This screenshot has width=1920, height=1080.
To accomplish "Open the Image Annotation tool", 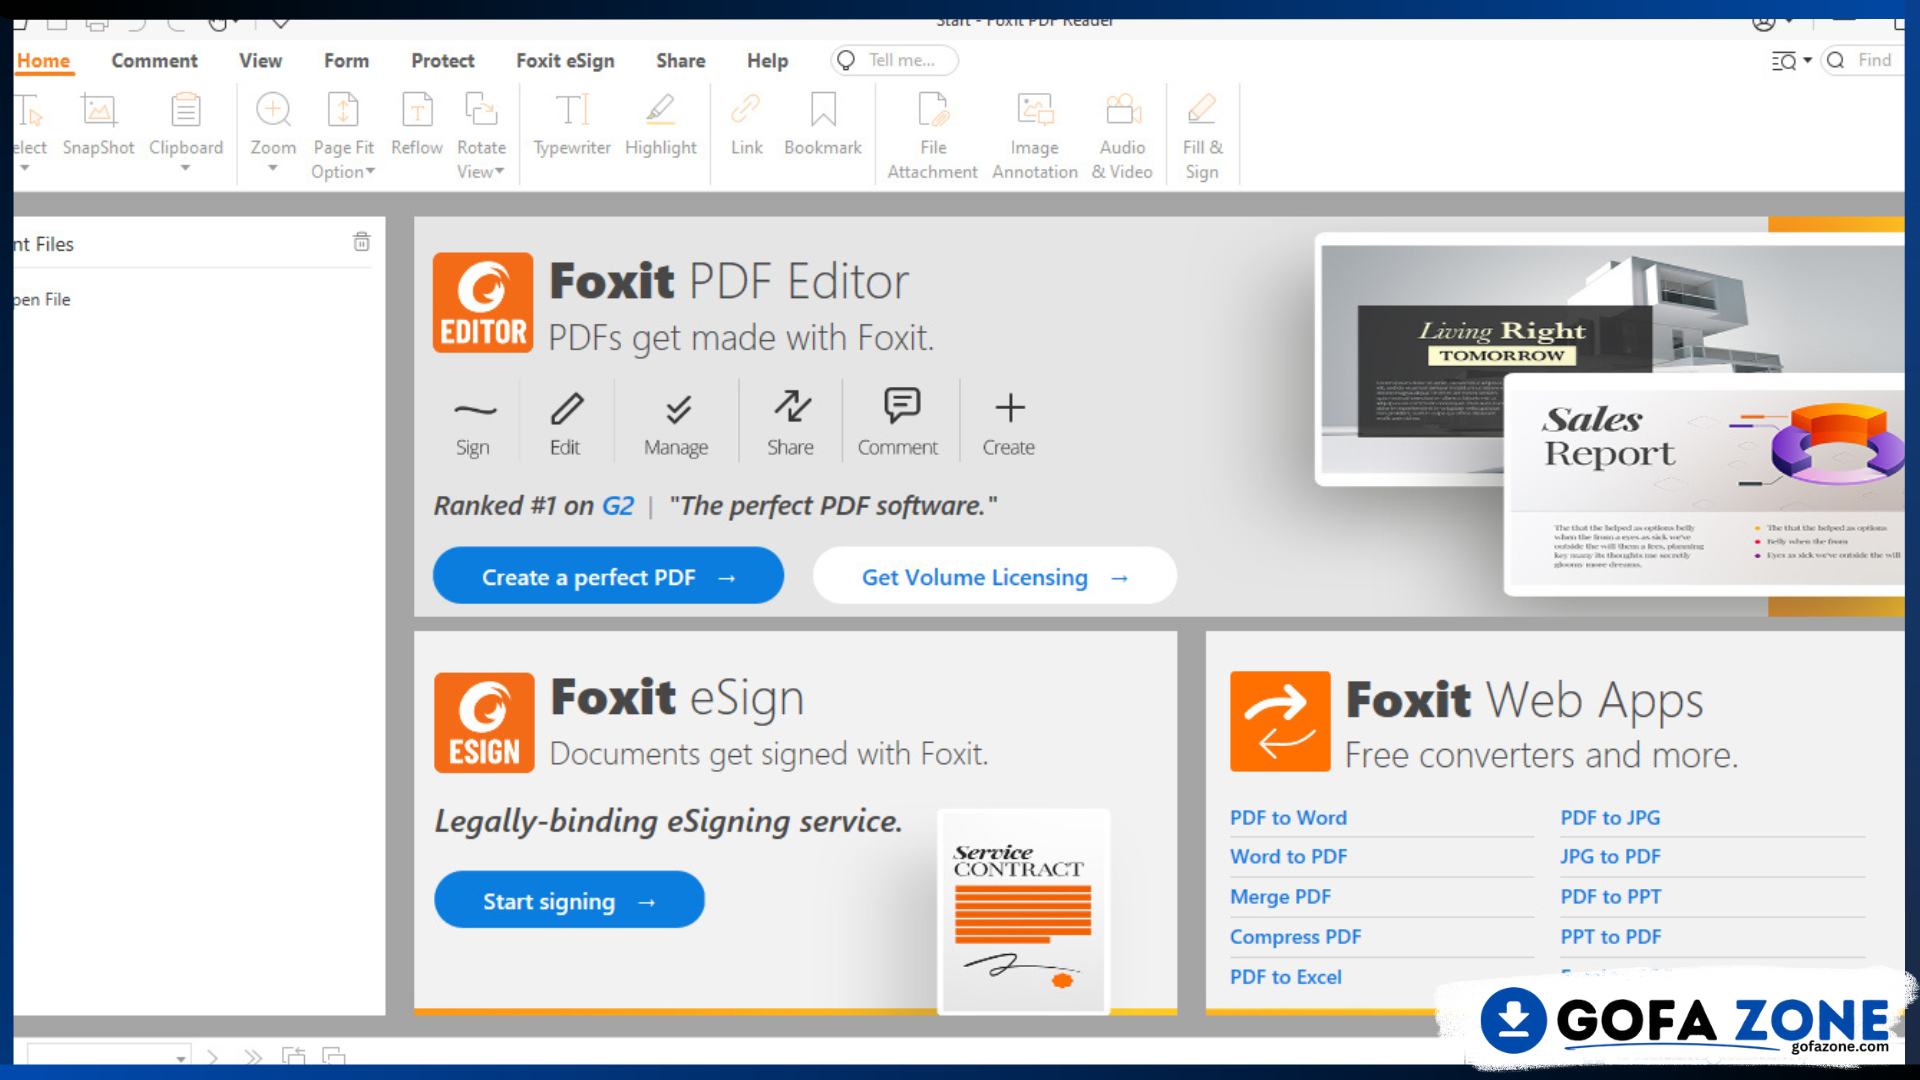I will 1034,135.
